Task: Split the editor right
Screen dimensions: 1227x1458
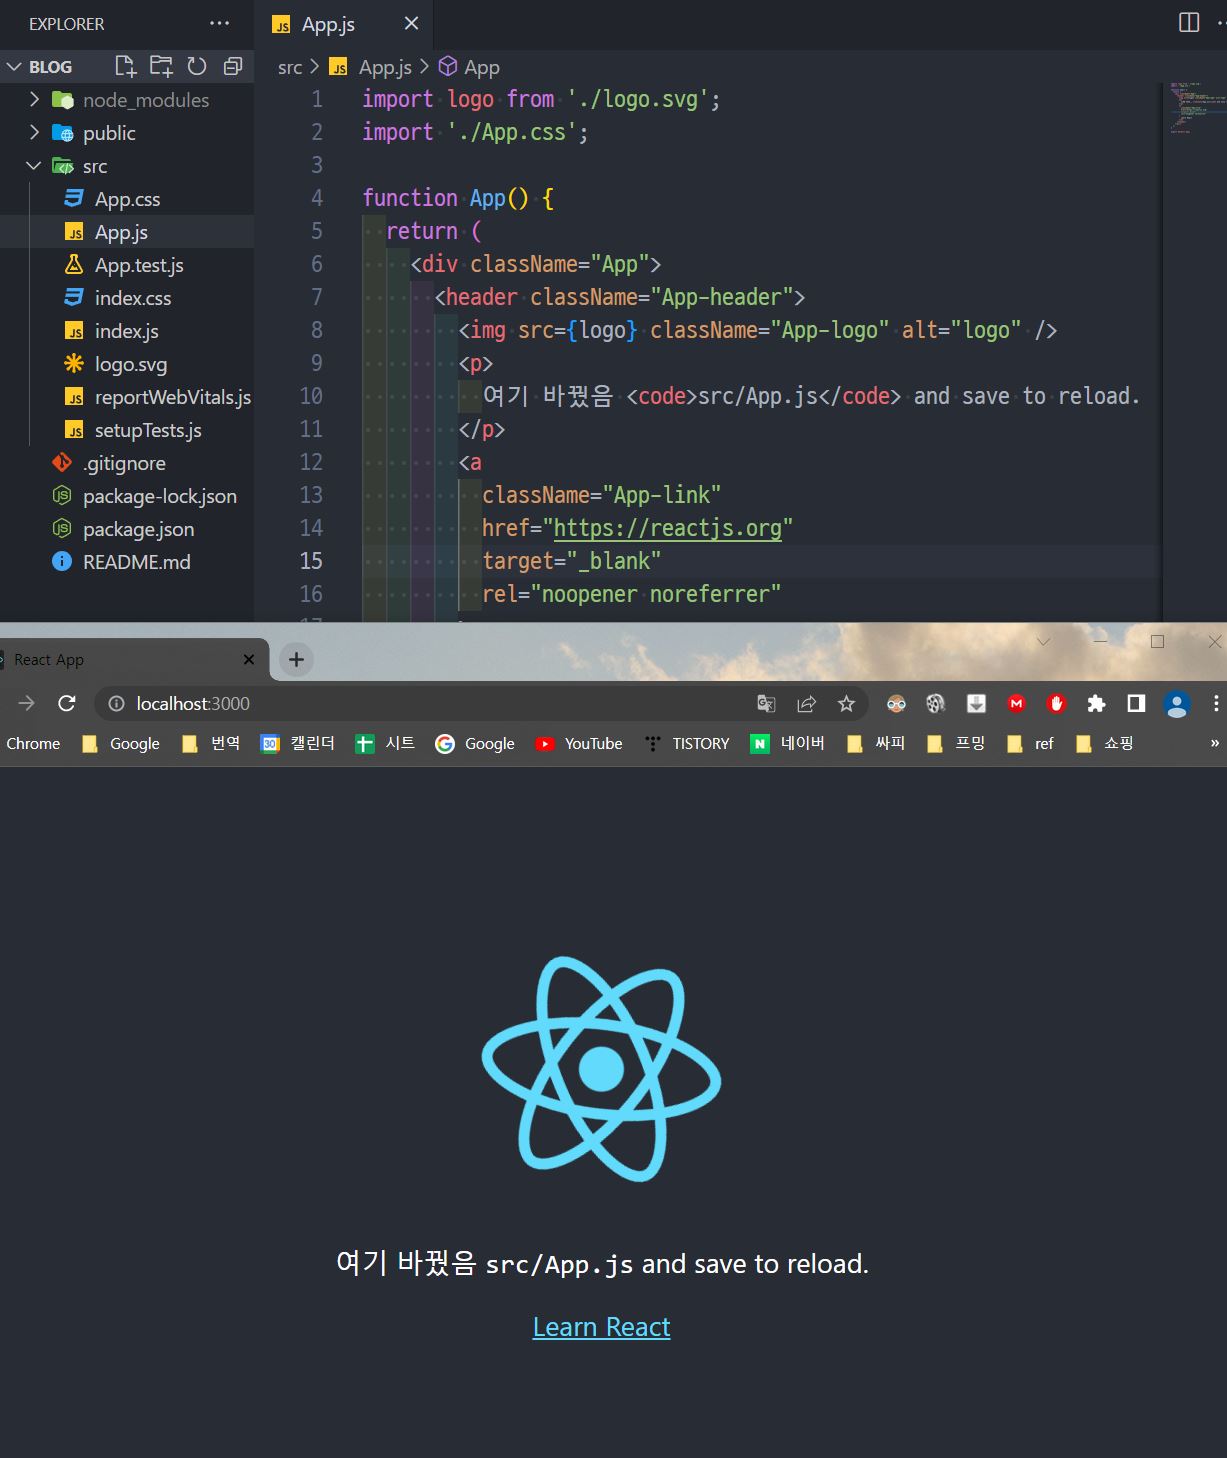Action: pyautogui.click(x=1189, y=23)
